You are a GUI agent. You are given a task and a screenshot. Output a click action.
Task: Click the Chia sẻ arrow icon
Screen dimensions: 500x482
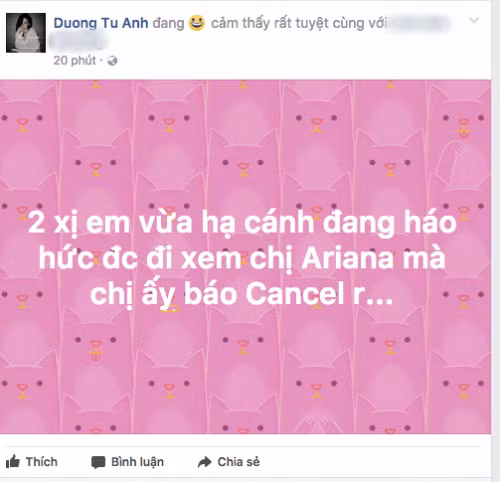point(205,462)
